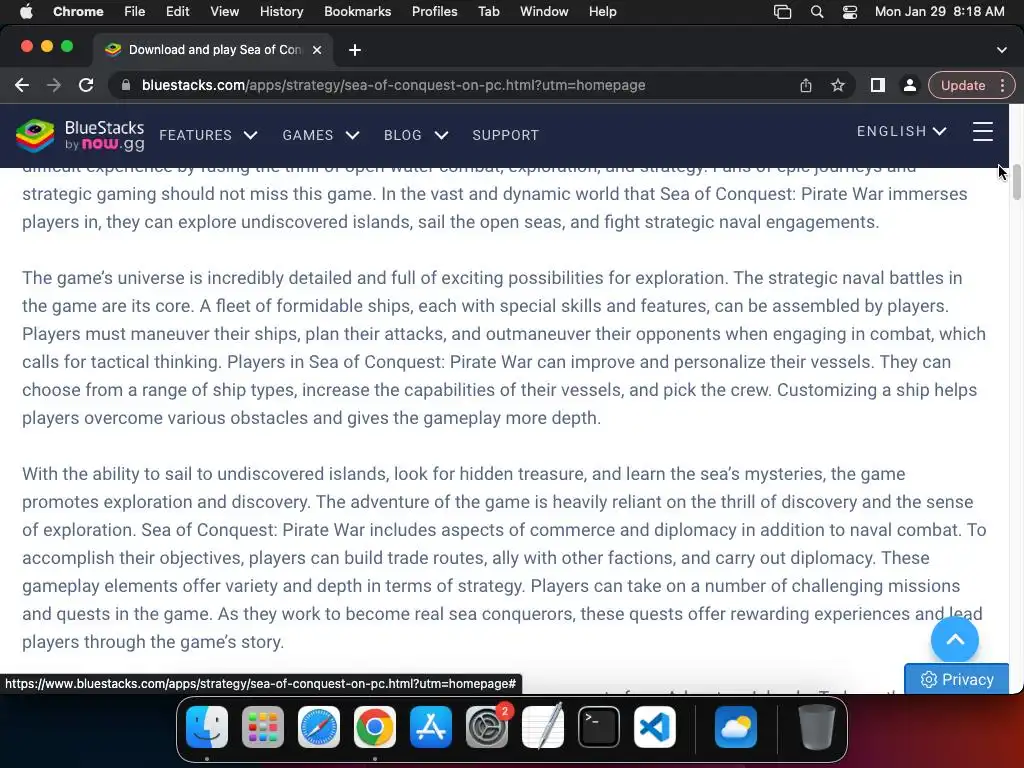The height and width of the screenshot is (768, 1024).
Task: Go back with the browser back arrow
Action: 22,85
